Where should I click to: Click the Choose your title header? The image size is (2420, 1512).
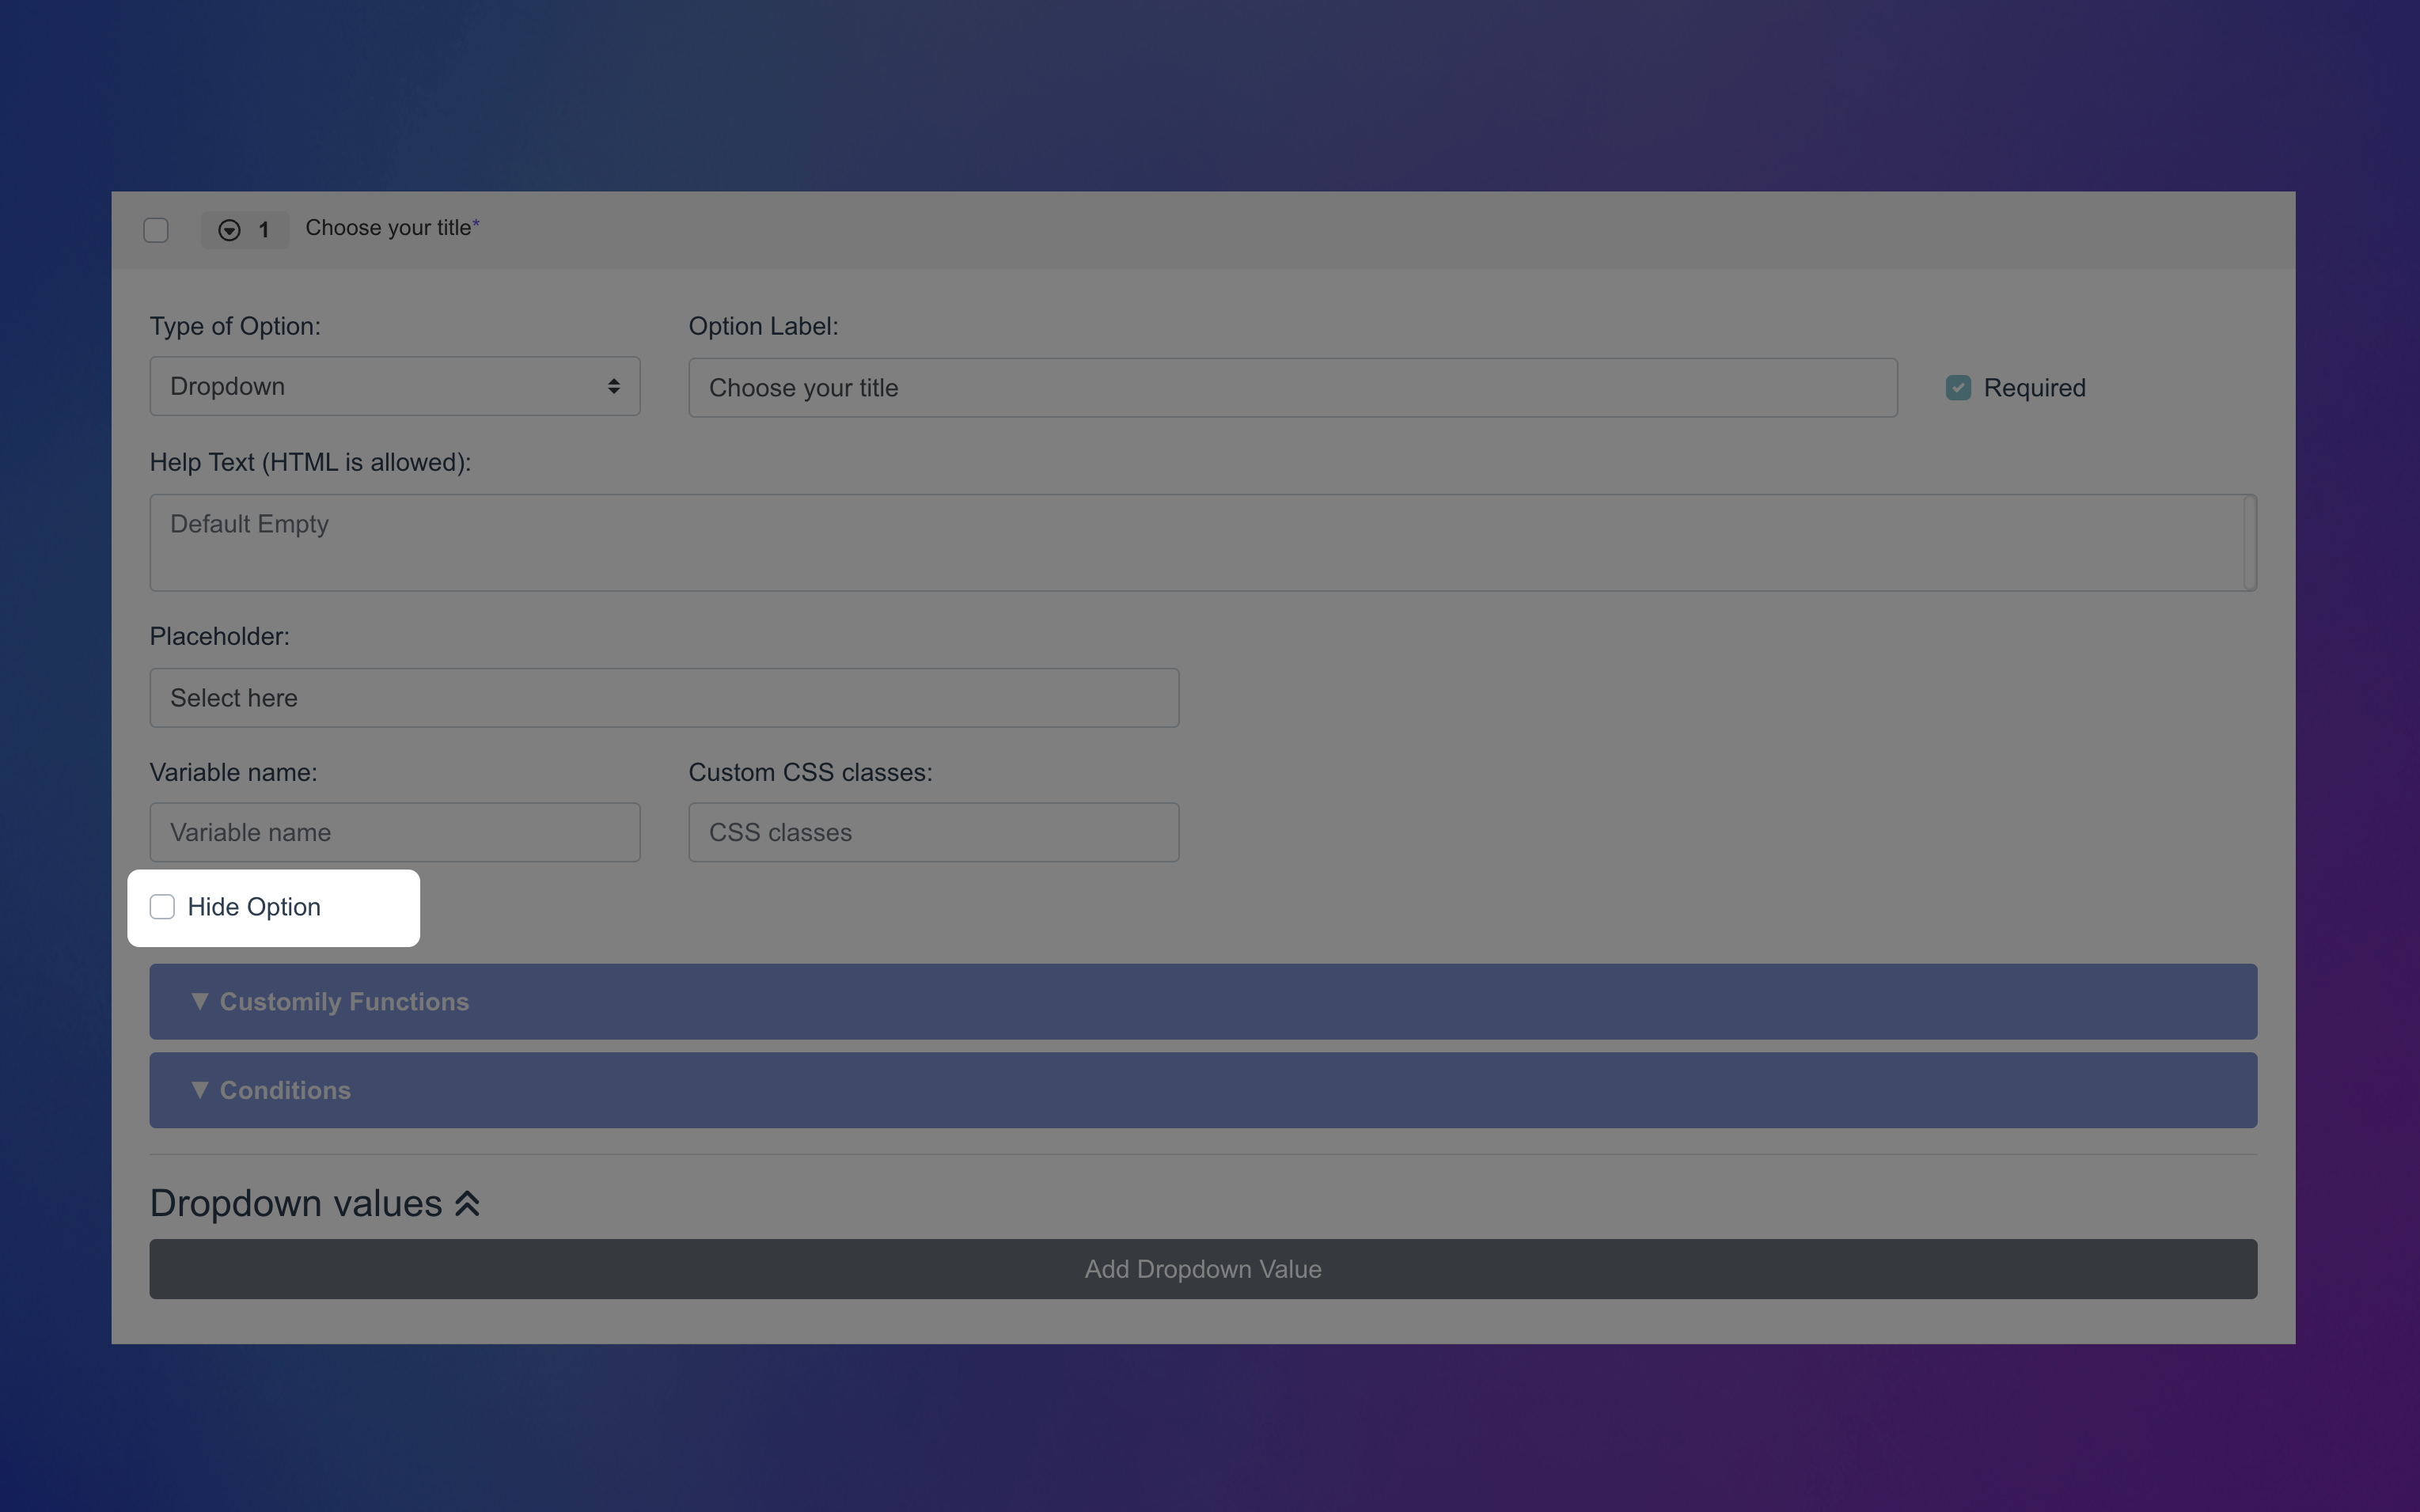tap(388, 228)
